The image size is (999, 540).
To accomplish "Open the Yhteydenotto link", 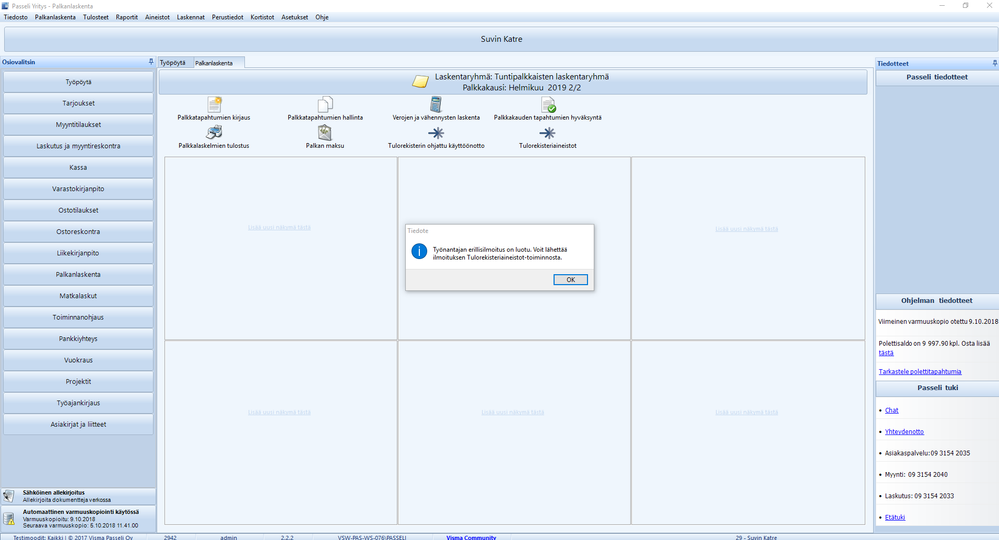I will click(904, 432).
